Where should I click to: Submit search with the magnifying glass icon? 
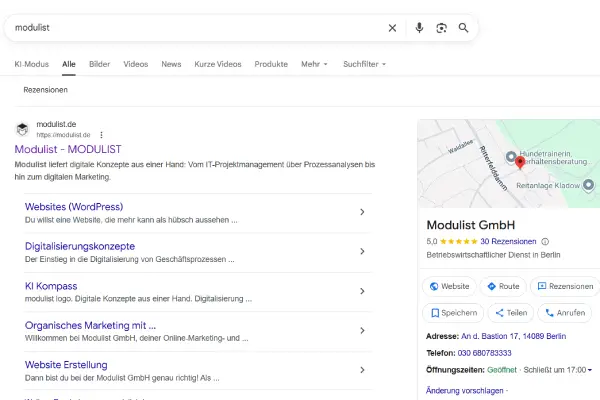pos(463,28)
